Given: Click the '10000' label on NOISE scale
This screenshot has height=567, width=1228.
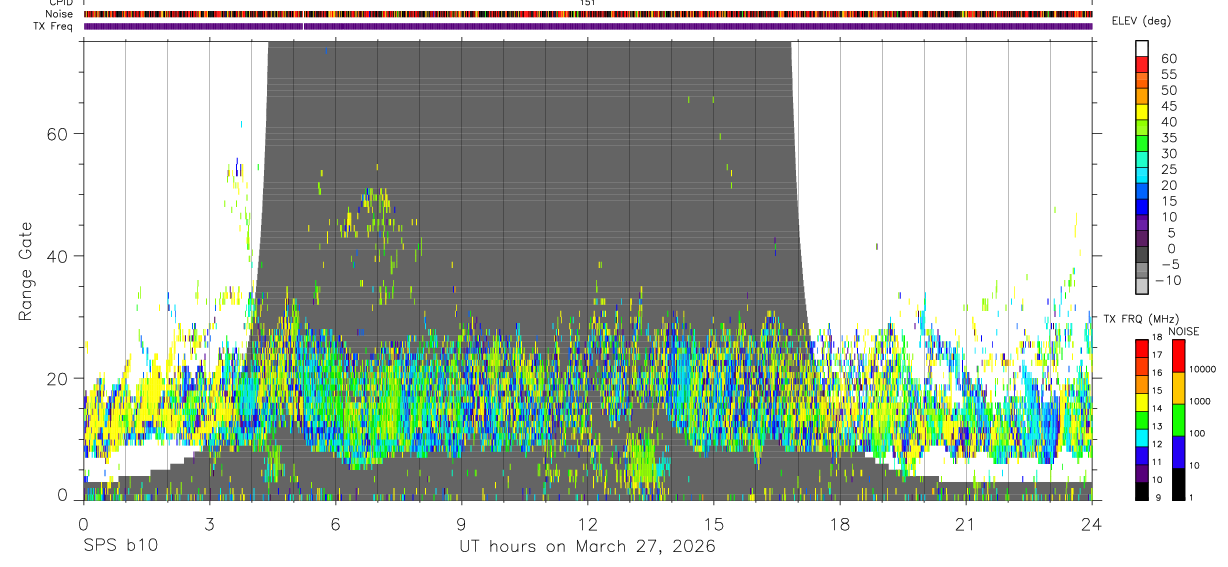Looking at the screenshot, I should [1202, 369].
